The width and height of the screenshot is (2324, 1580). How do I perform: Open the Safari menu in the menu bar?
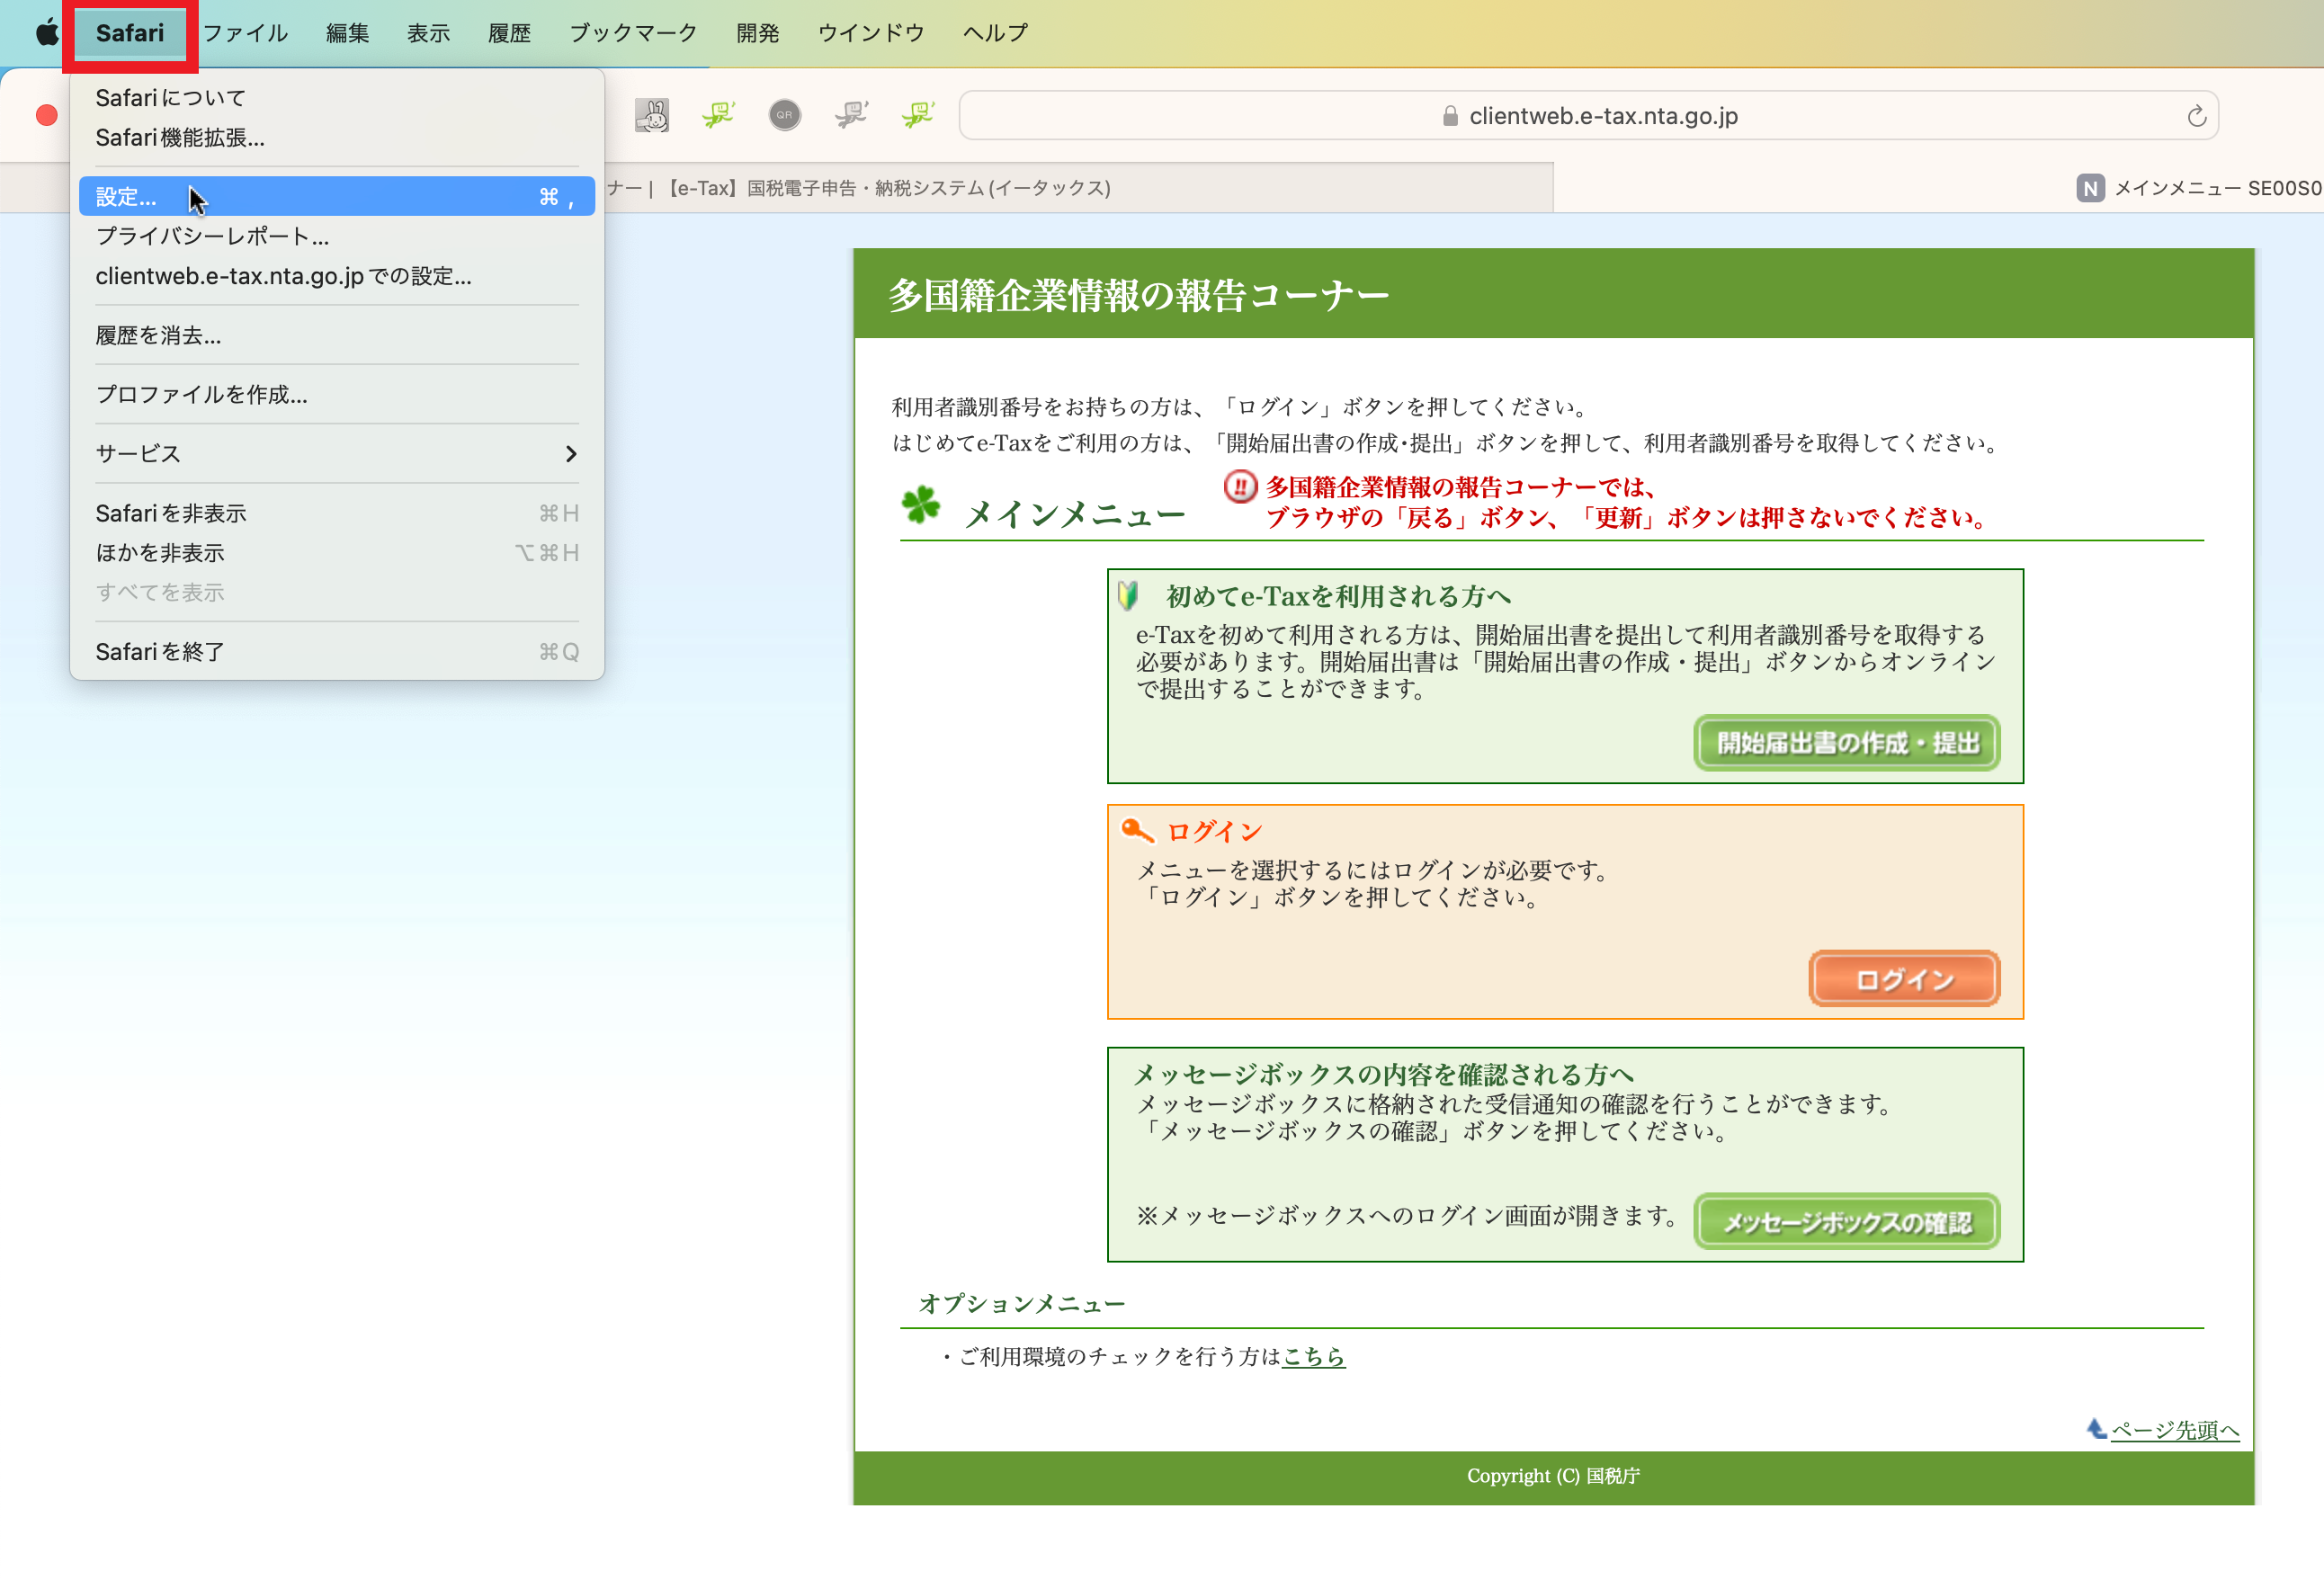click(130, 33)
